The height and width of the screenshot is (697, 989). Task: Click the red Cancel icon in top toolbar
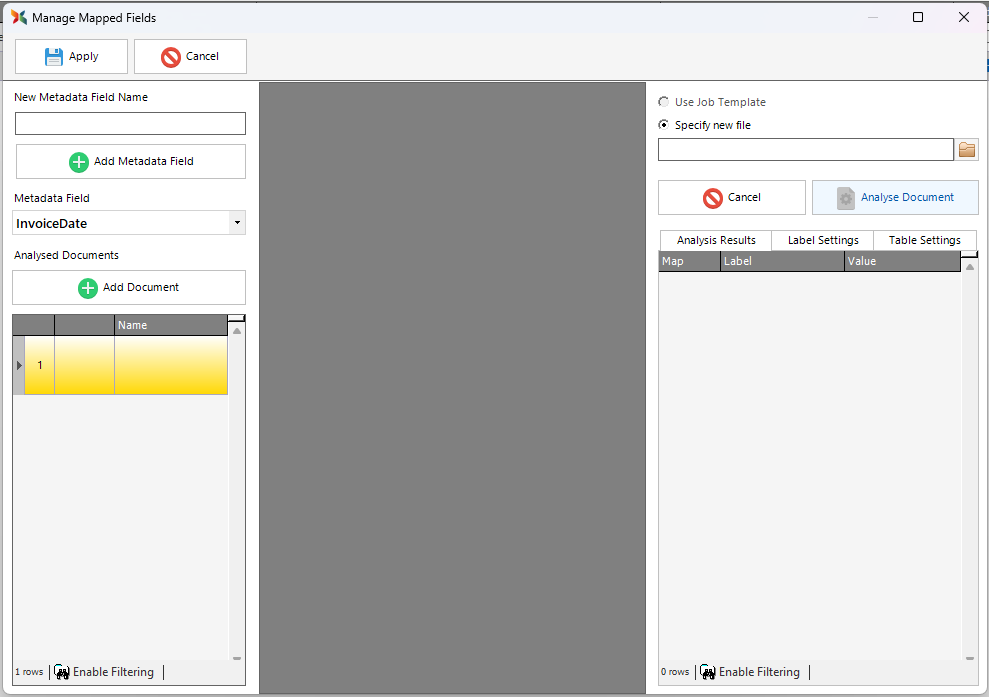point(171,57)
